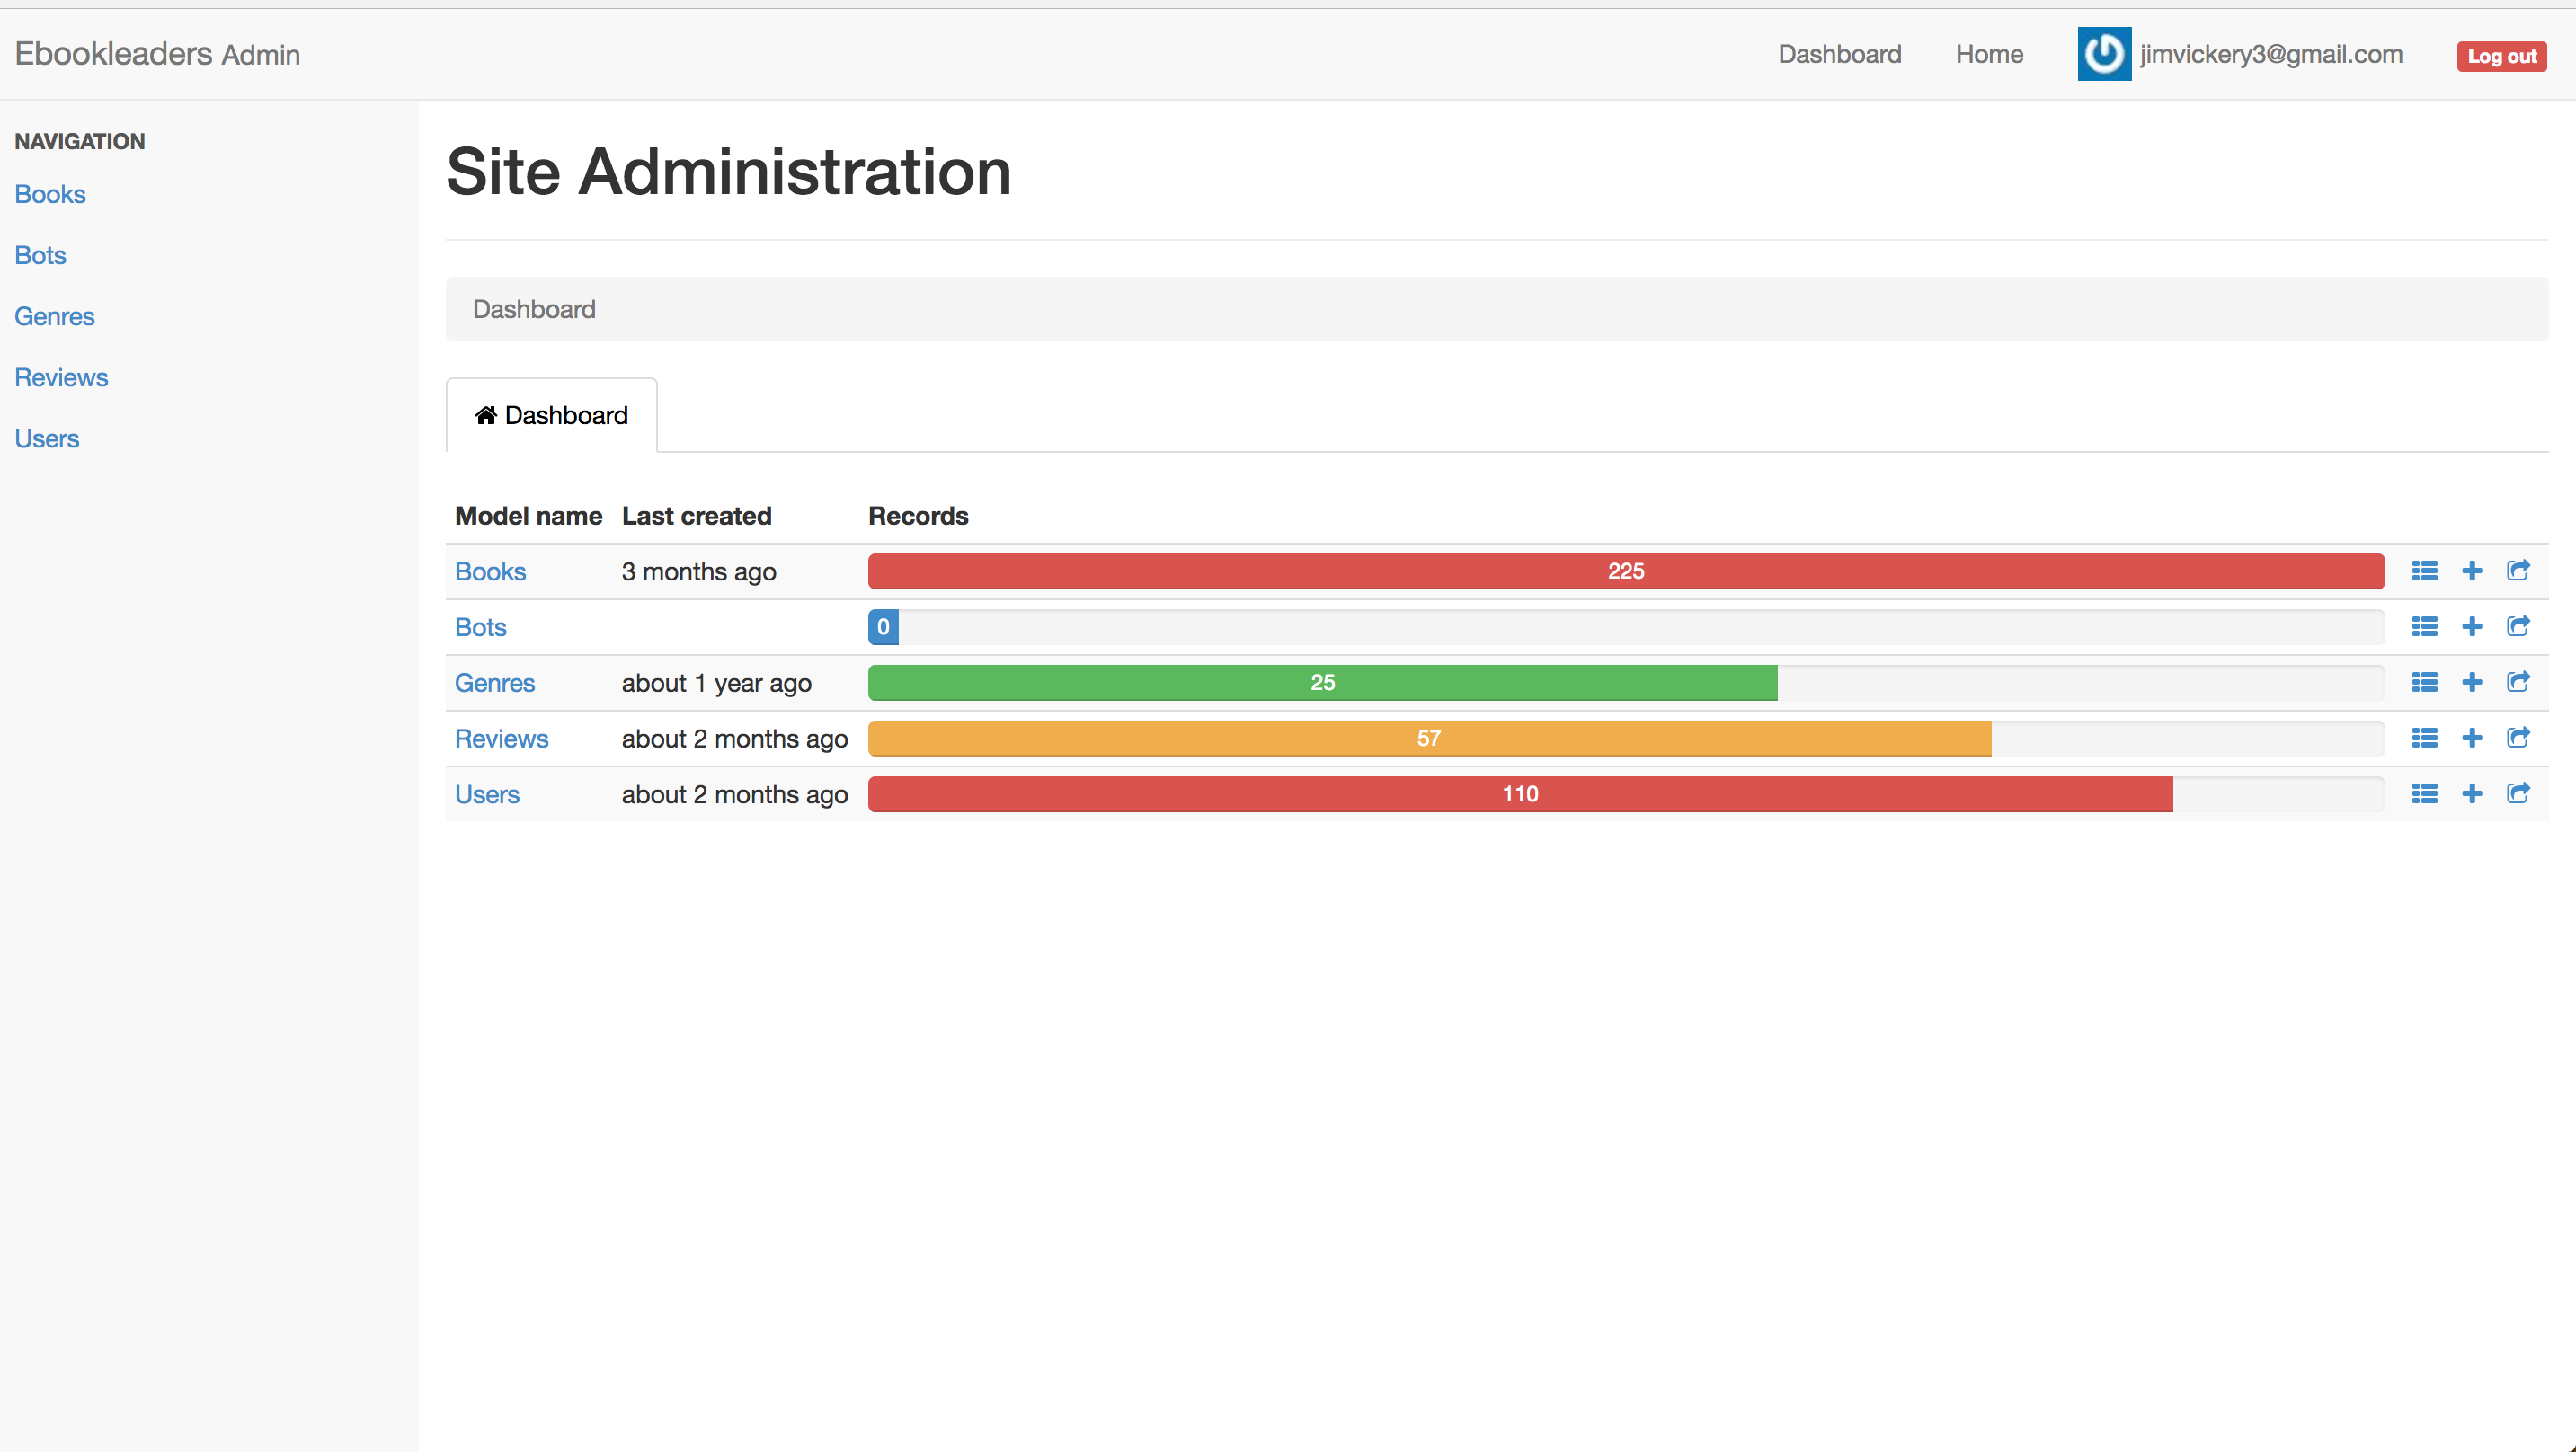
Task: Click the export icon in the Books row
Action: [2518, 570]
